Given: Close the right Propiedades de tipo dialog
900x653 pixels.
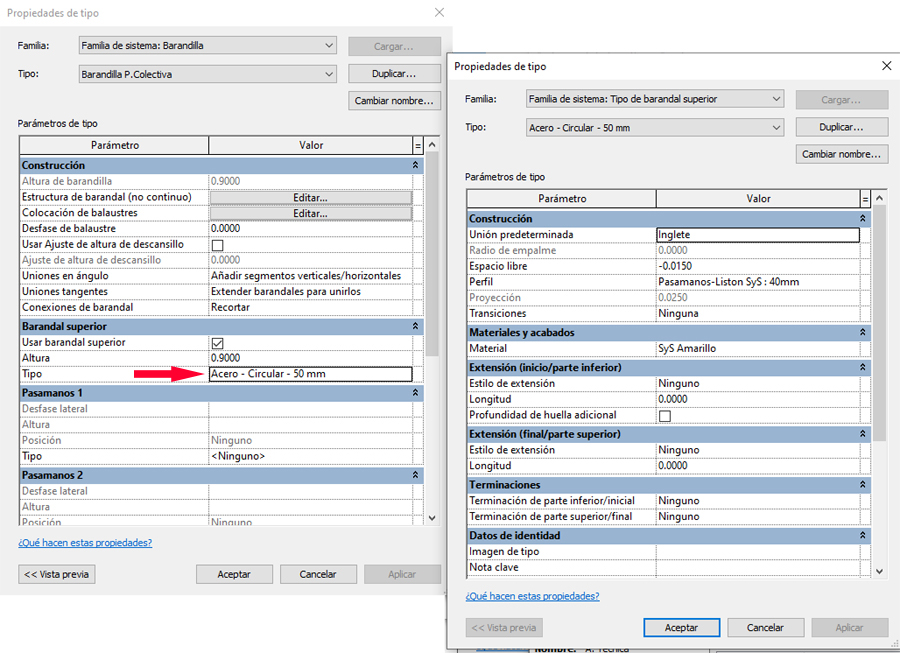Looking at the screenshot, I should (885, 66).
